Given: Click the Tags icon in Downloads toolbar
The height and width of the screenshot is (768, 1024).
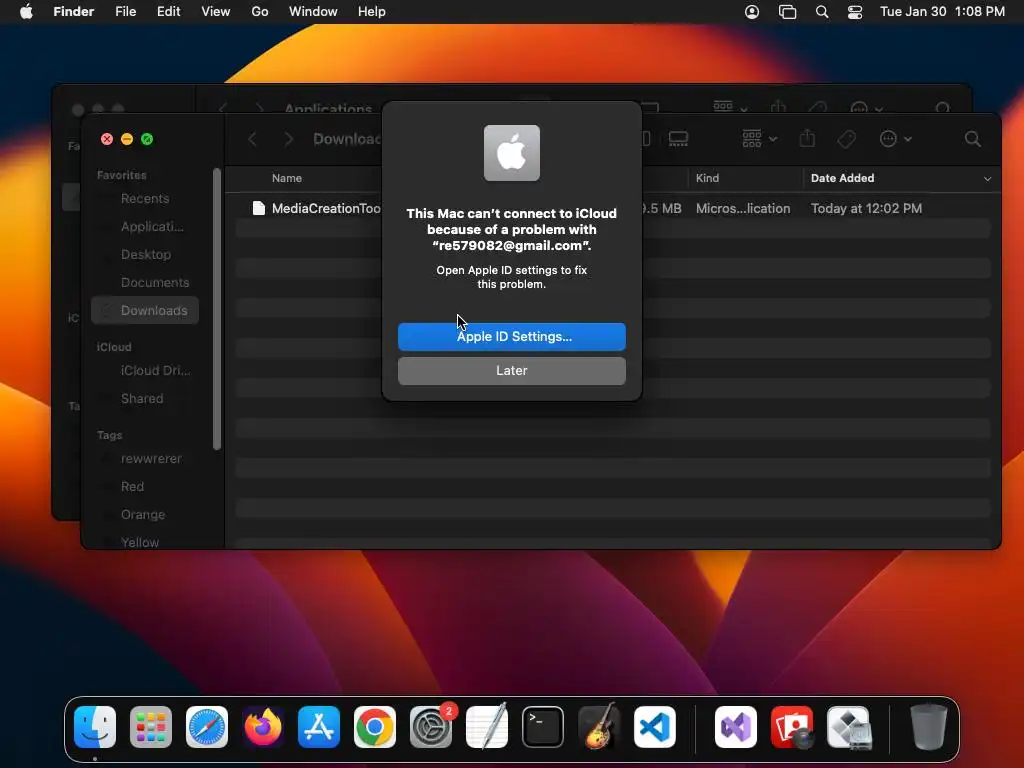Looking at the screenshot, I should [x=847, y=138].
